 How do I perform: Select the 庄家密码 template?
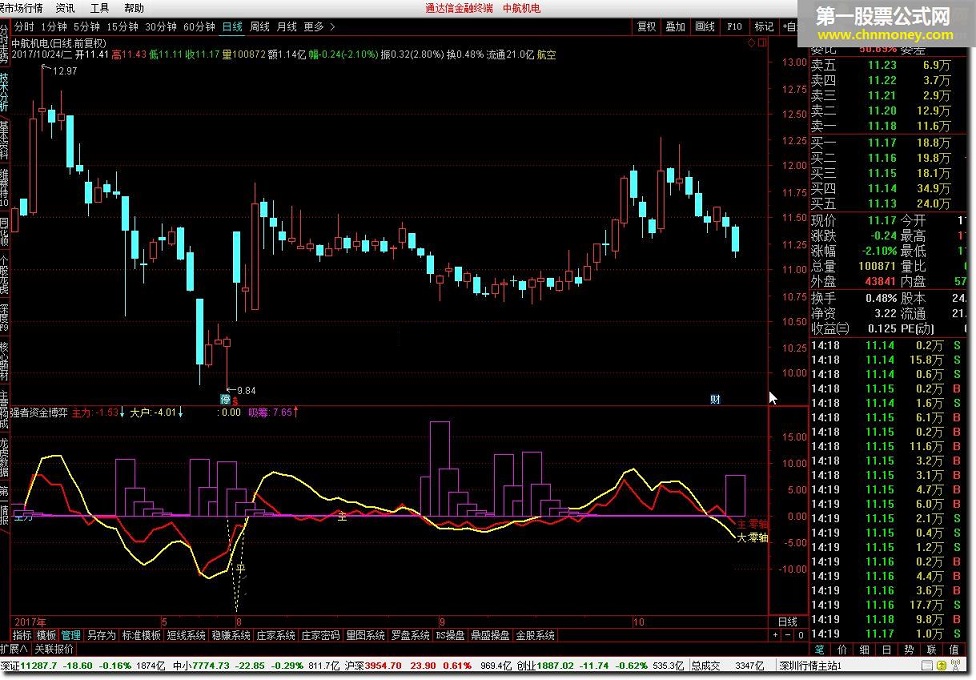point(321,636)
